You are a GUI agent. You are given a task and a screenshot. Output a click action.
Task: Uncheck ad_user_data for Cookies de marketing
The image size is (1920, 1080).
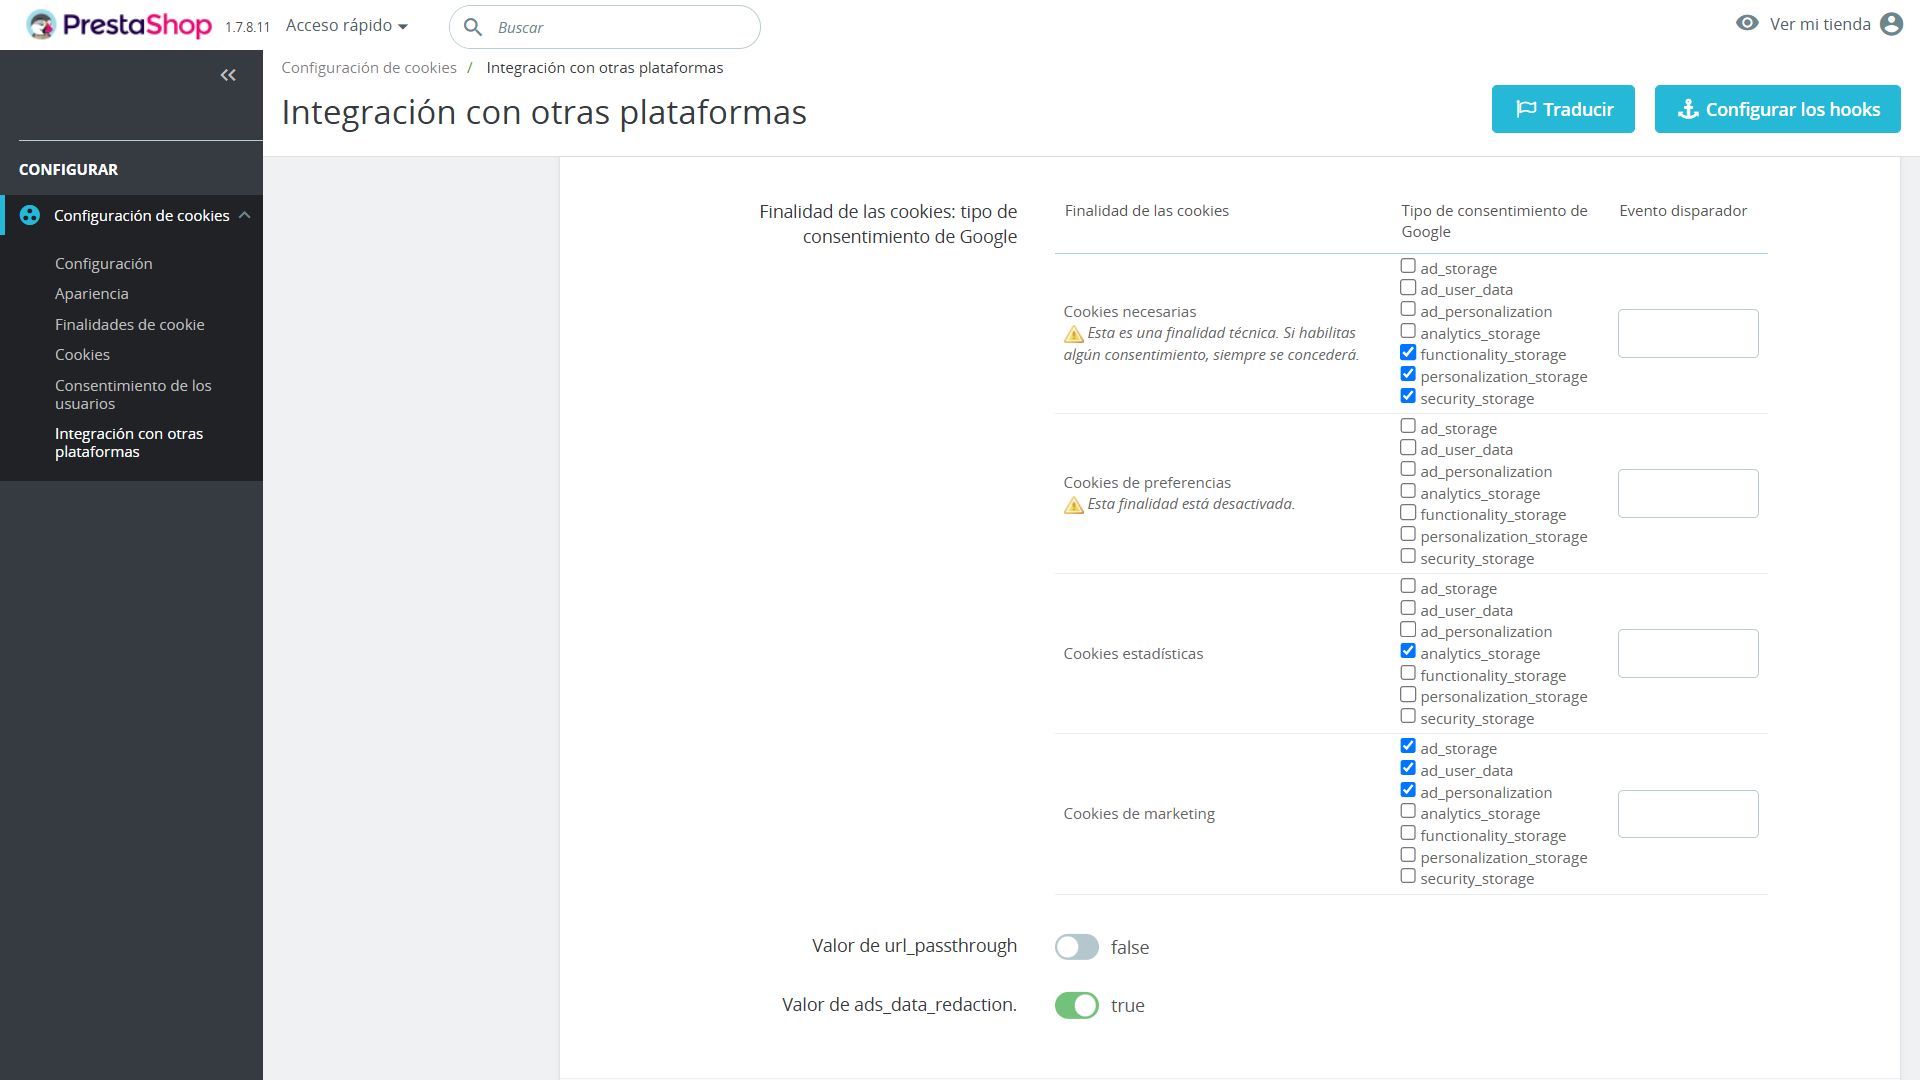pyautogui.click(x=1408, y=768)
